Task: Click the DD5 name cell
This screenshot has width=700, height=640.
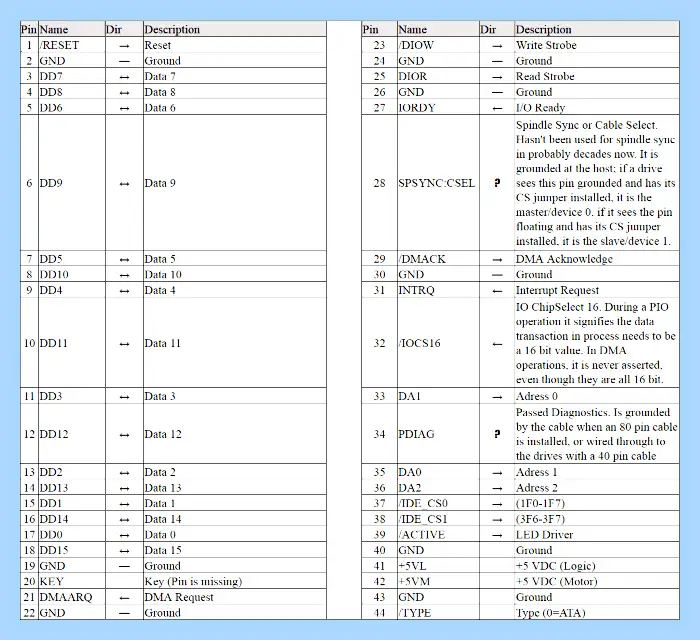Action: 72,259
